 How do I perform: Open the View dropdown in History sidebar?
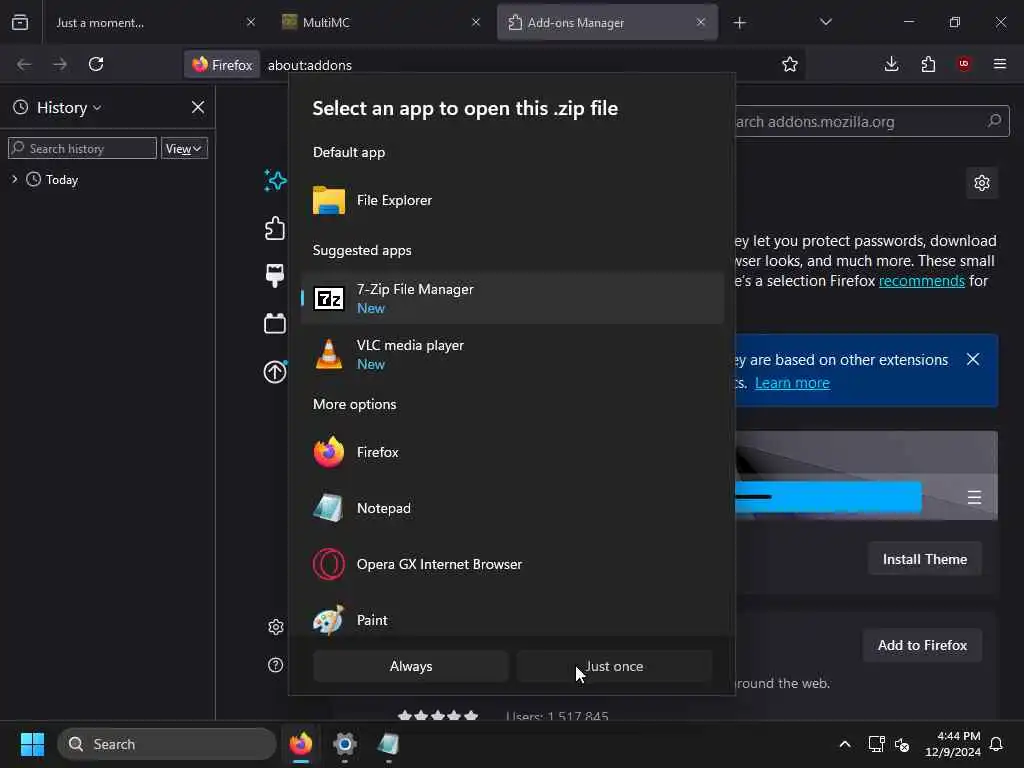click(184, 148)
